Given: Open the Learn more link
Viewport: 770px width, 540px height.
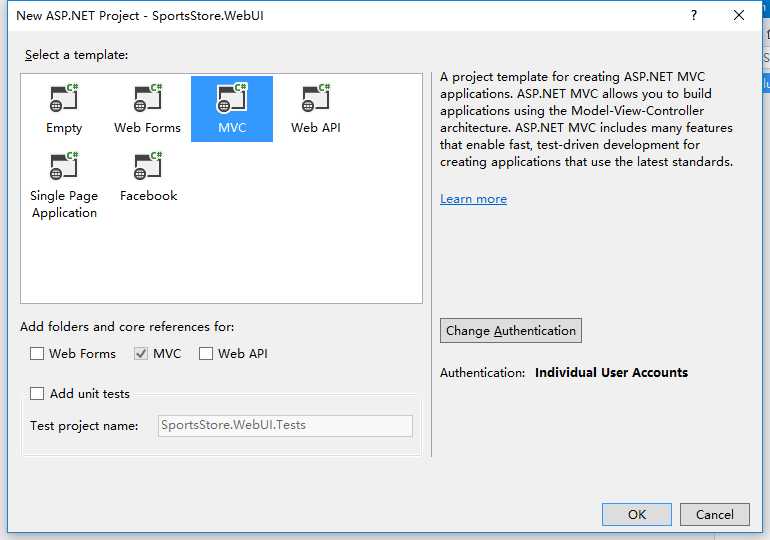Looking at the screenshot, I should coord(473,199).
